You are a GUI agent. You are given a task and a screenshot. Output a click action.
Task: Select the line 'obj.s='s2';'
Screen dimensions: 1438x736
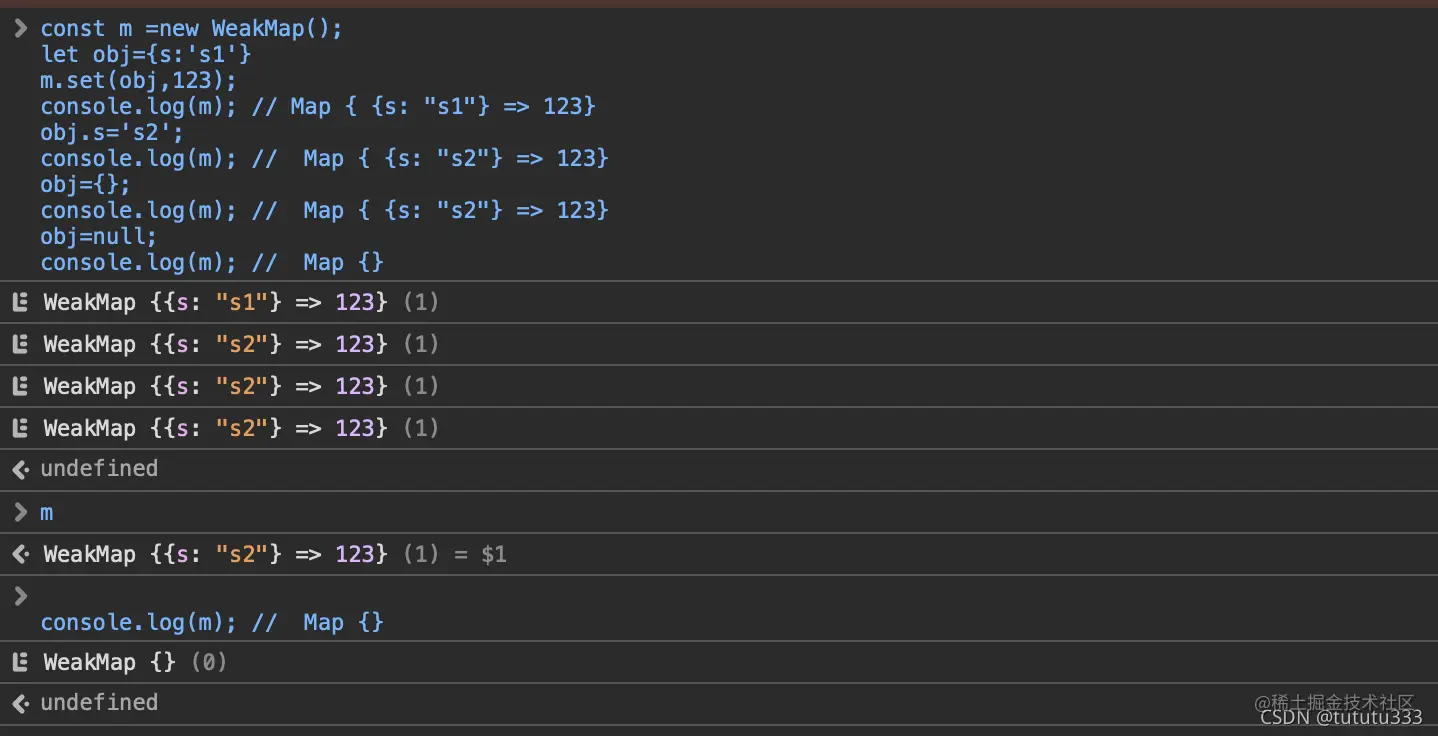(112, 132)
